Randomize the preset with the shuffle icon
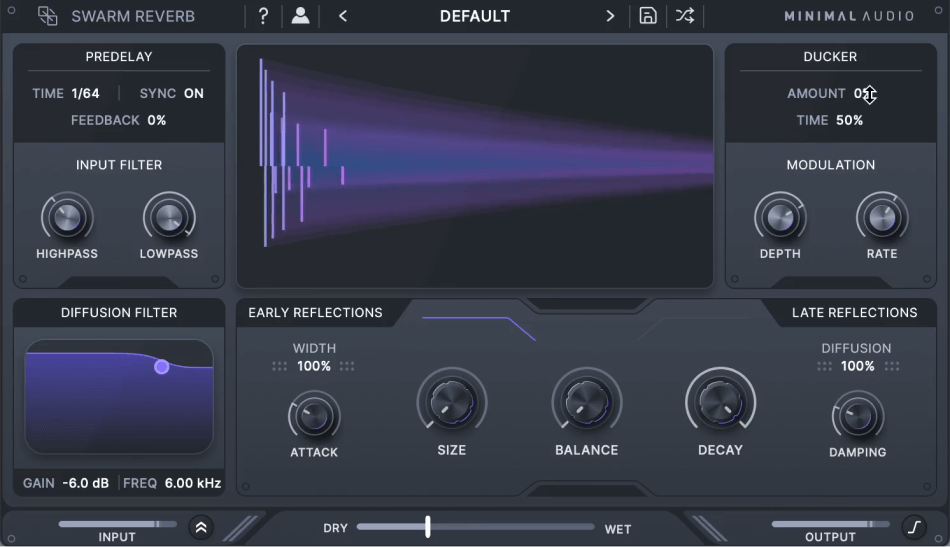 (685, 16)
